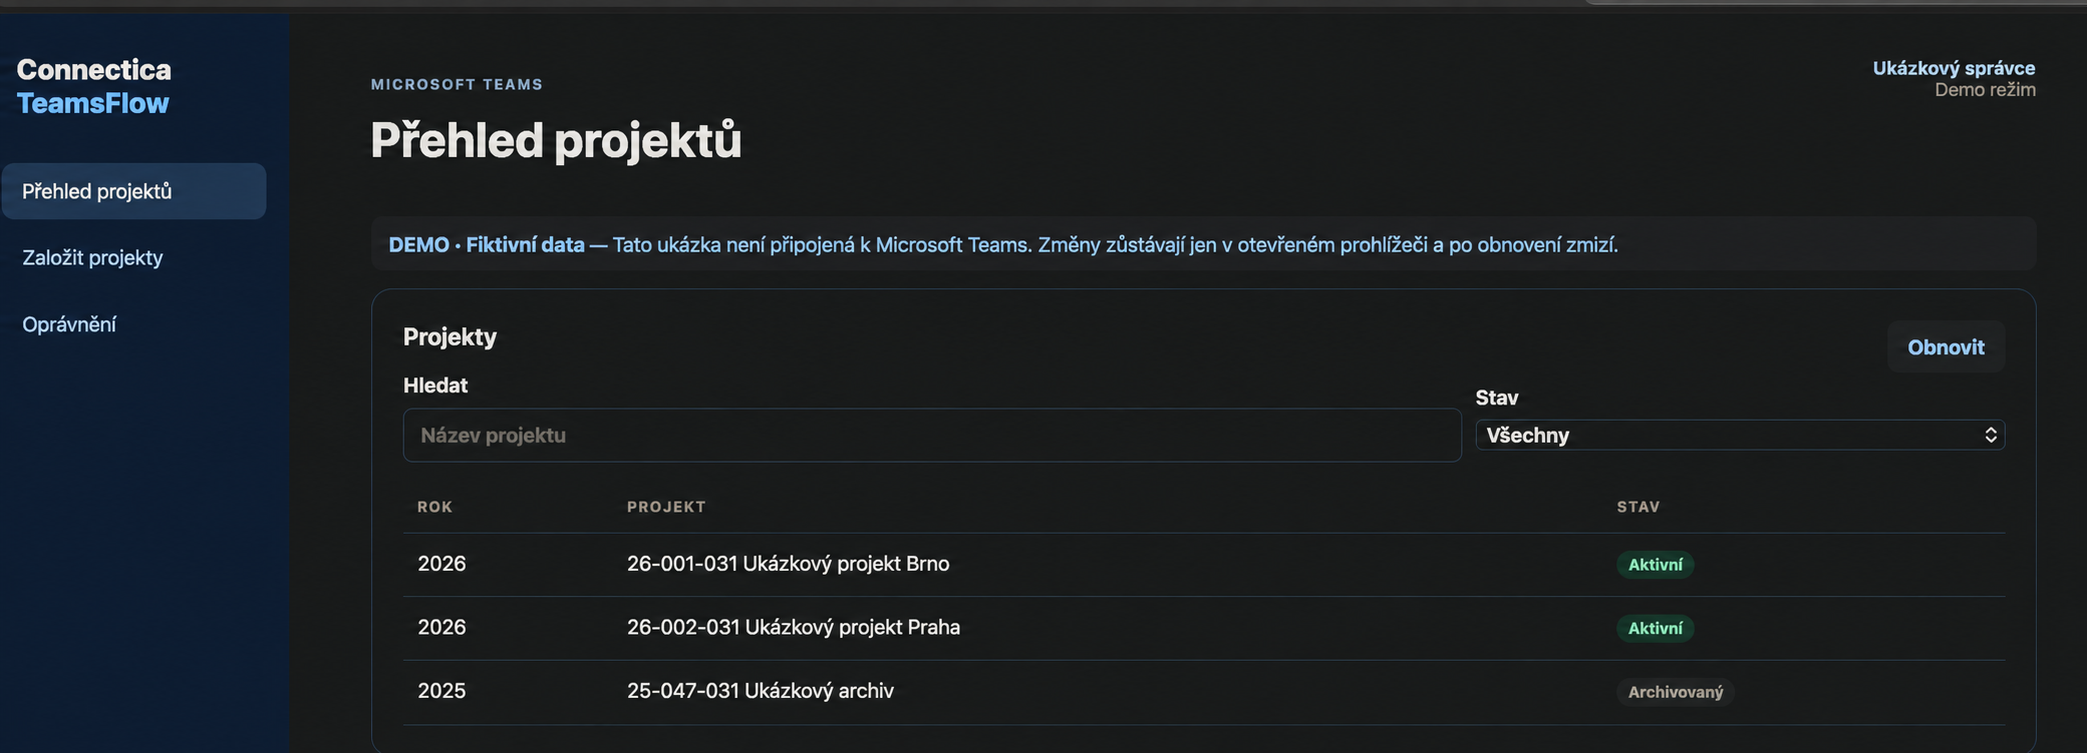This screenshot has height=753, width=2087.
Task: Click year 2025 in the archive row
Action: [442, 691]
